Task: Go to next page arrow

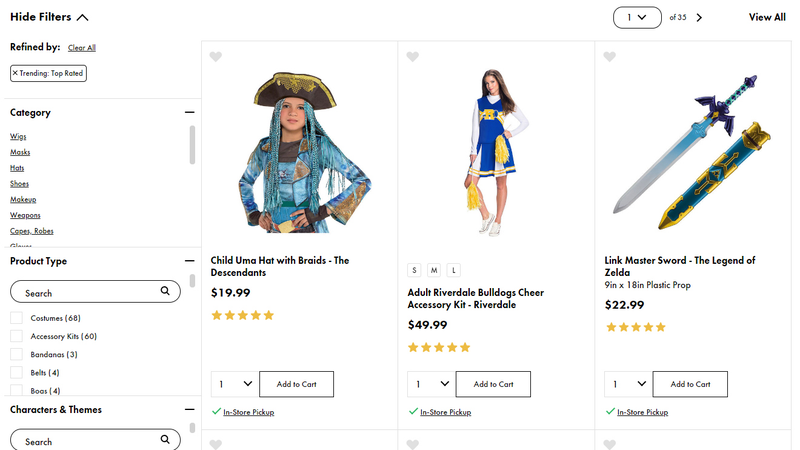Action: click(x=699, y=17)
